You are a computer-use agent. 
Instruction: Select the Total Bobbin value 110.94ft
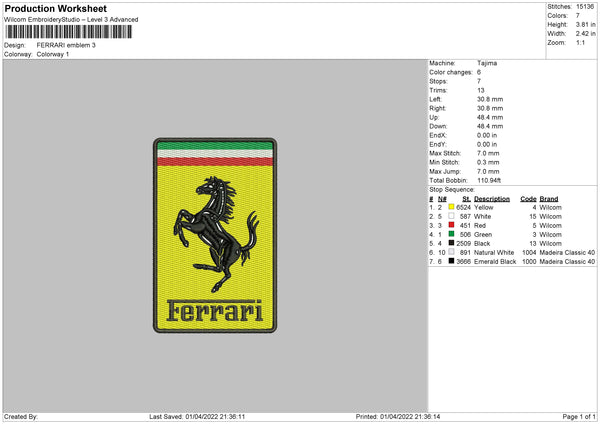489,180
